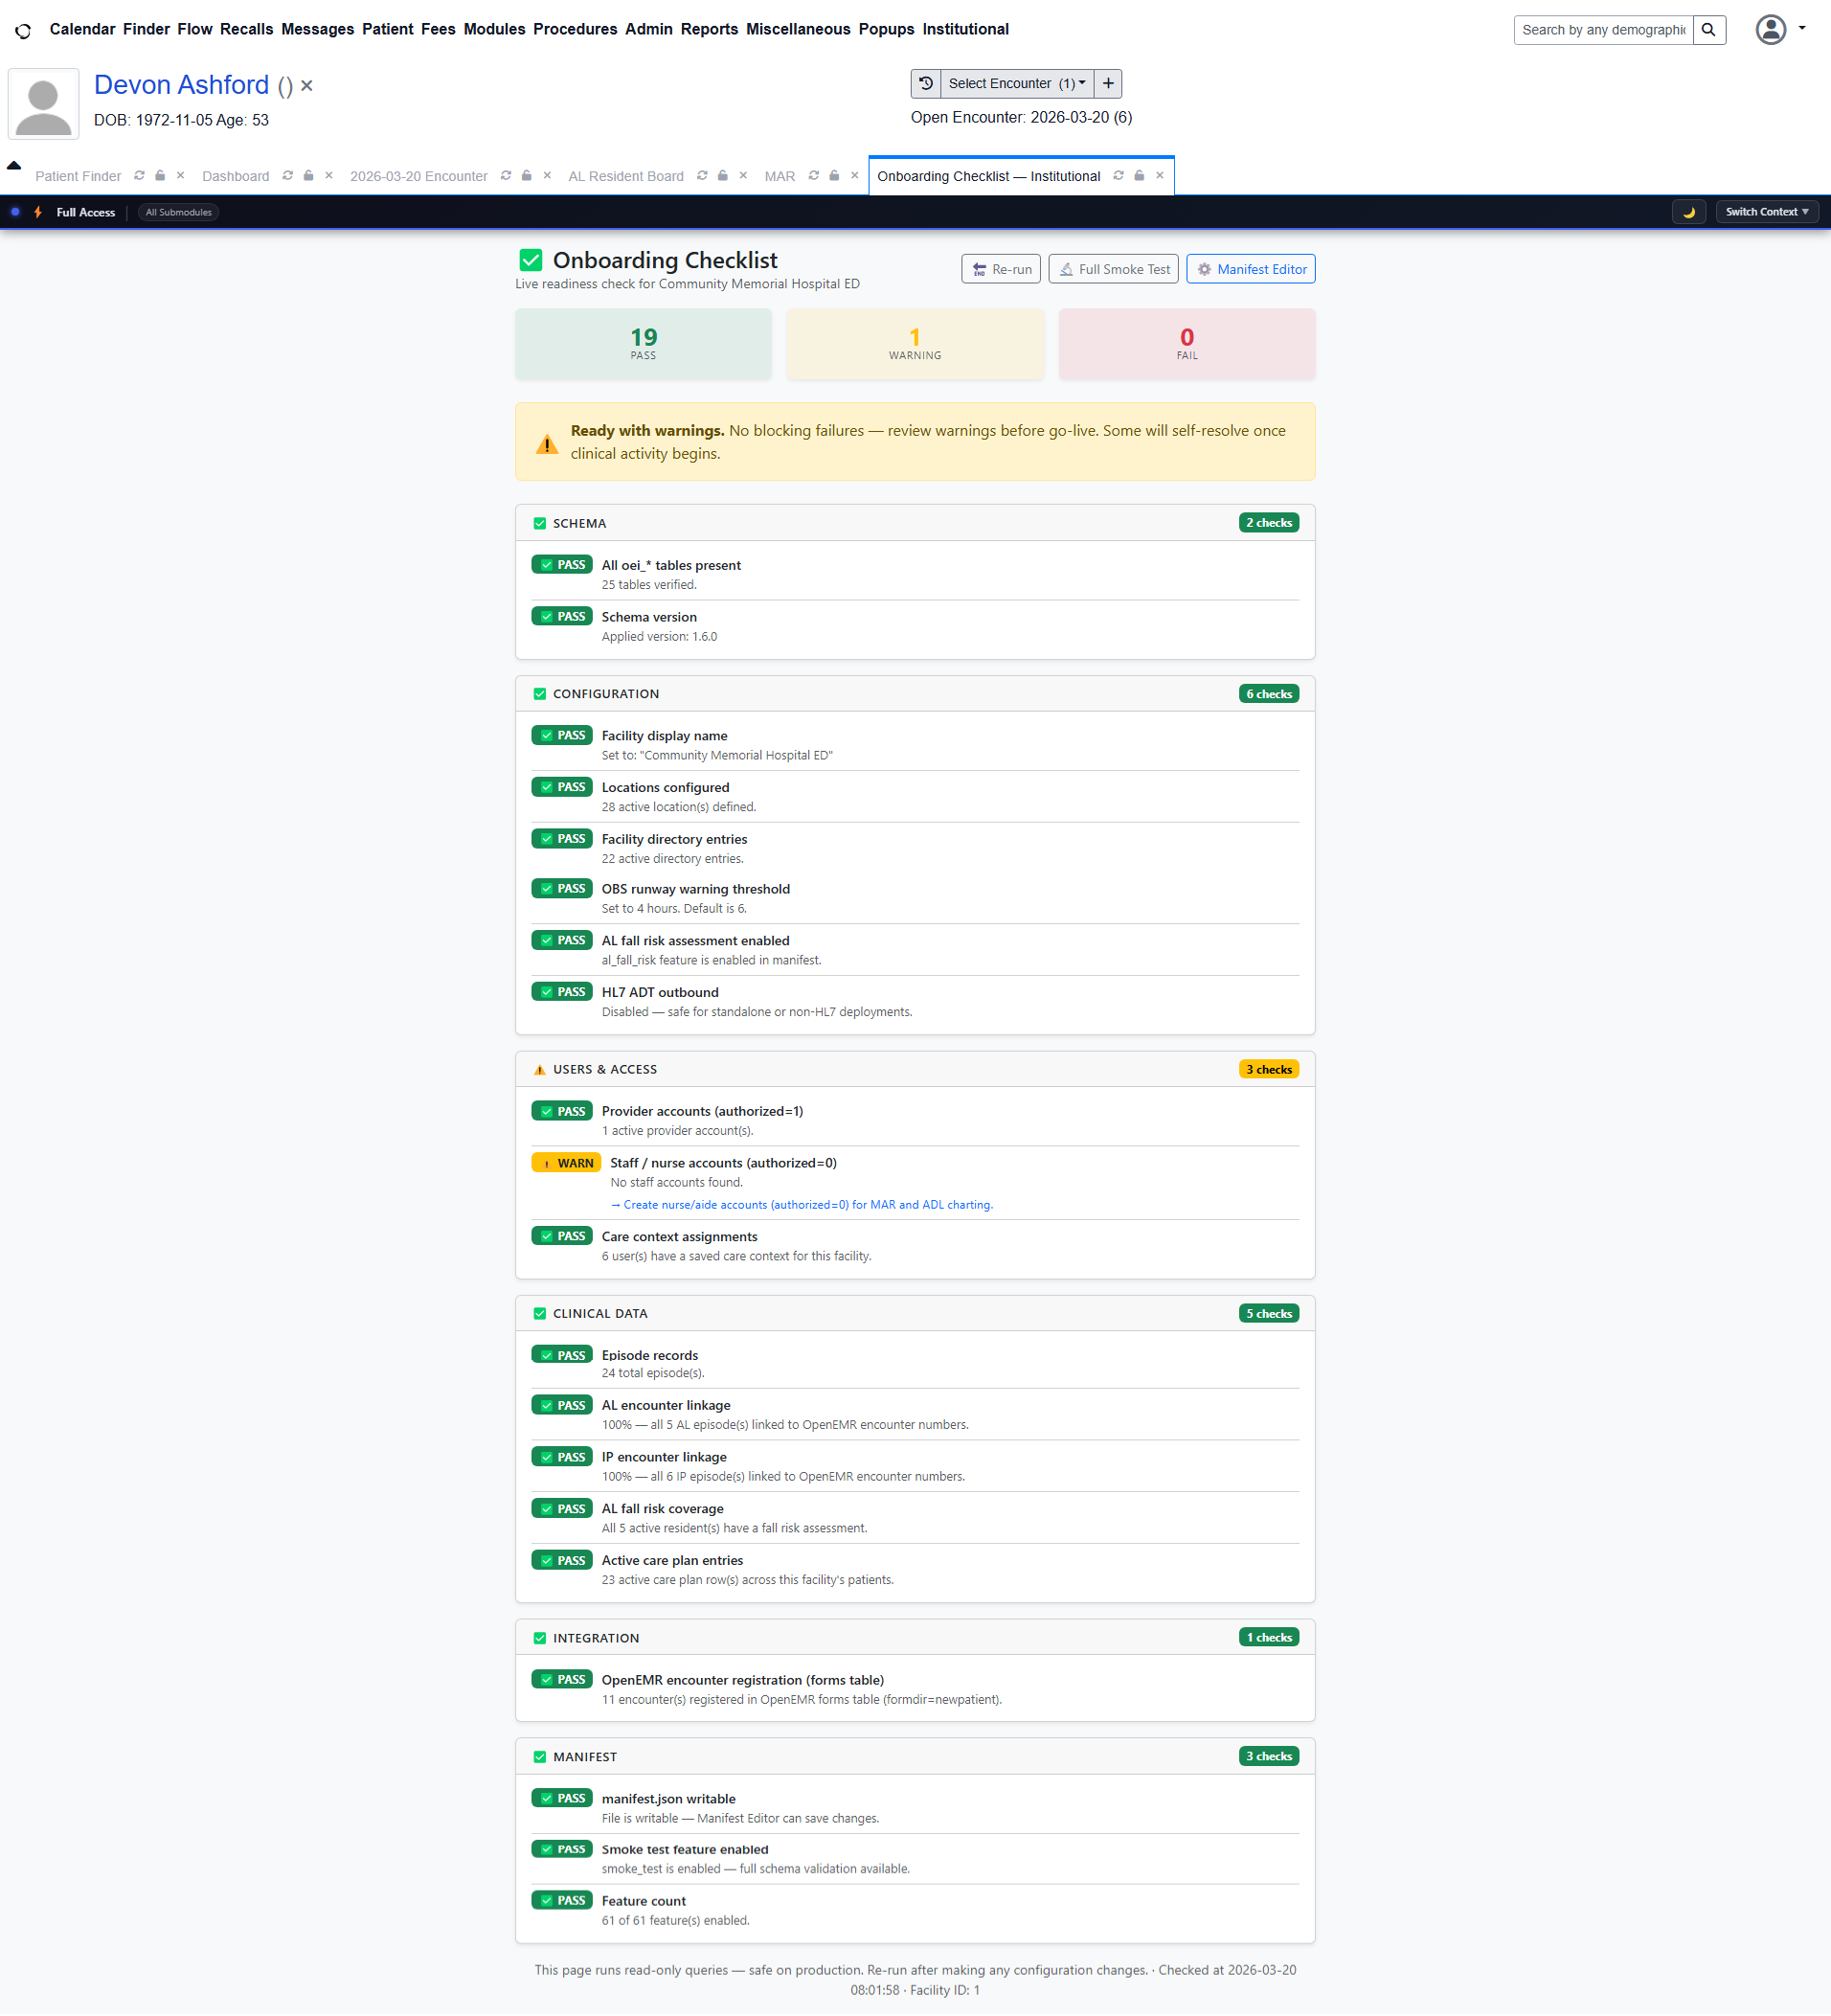This screenshot has width=1831, height=2016.
Task: Add a new encounter with plus icon
Action: click(1108, 84)
